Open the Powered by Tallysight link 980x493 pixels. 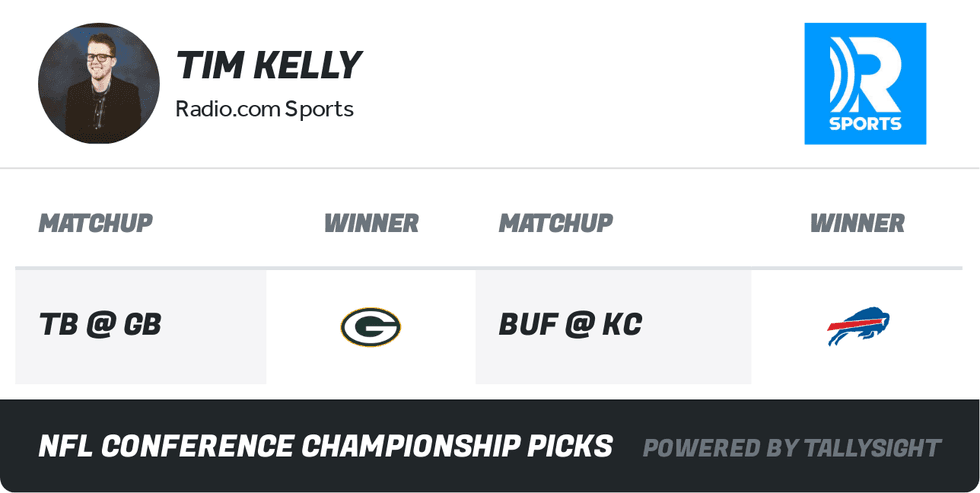(791, 448)
